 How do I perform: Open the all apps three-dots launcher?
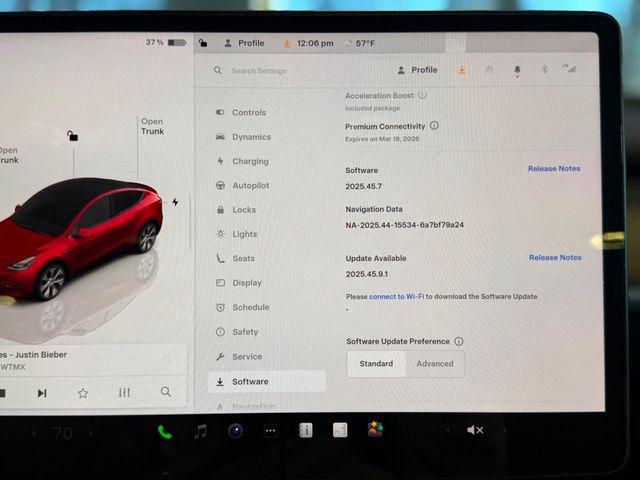270,431
